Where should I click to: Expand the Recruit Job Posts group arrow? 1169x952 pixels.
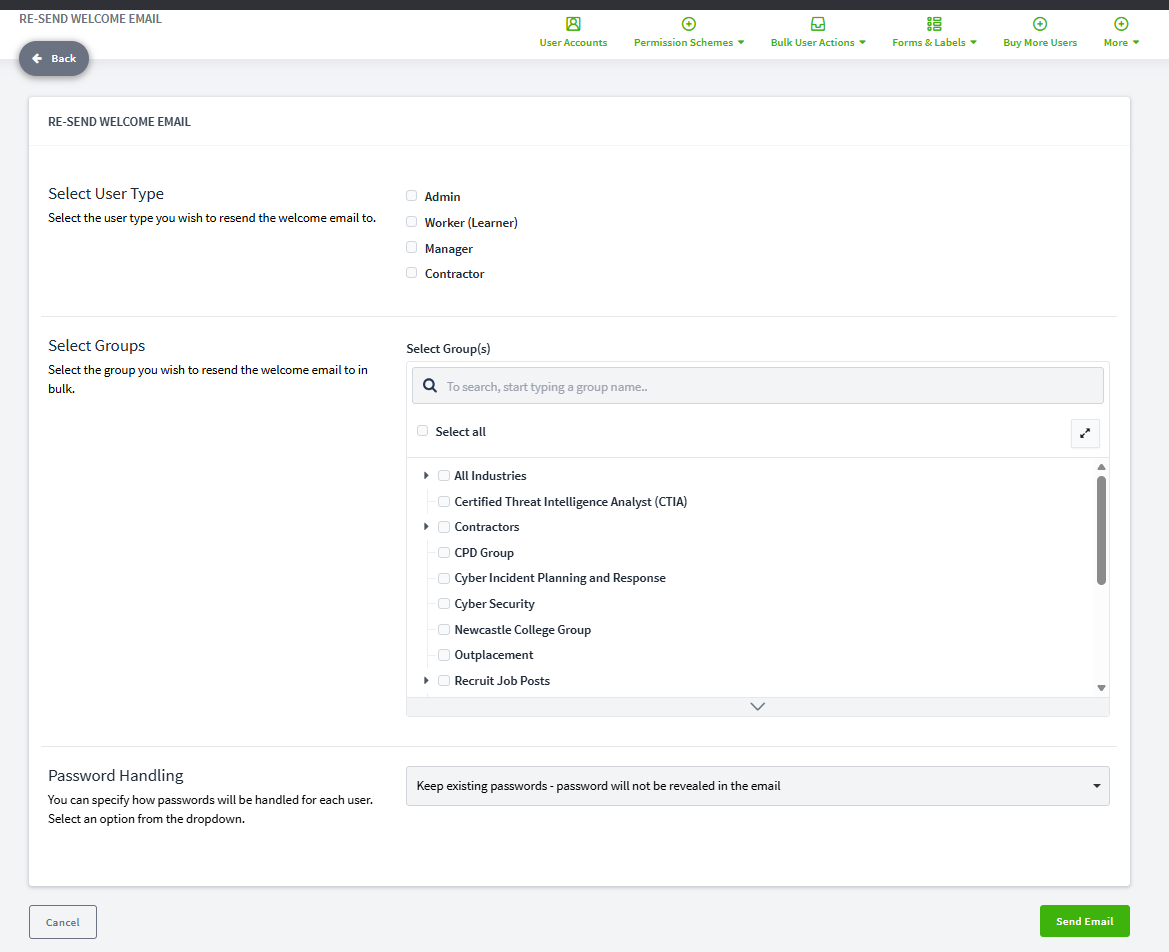[x=426, y=681]
